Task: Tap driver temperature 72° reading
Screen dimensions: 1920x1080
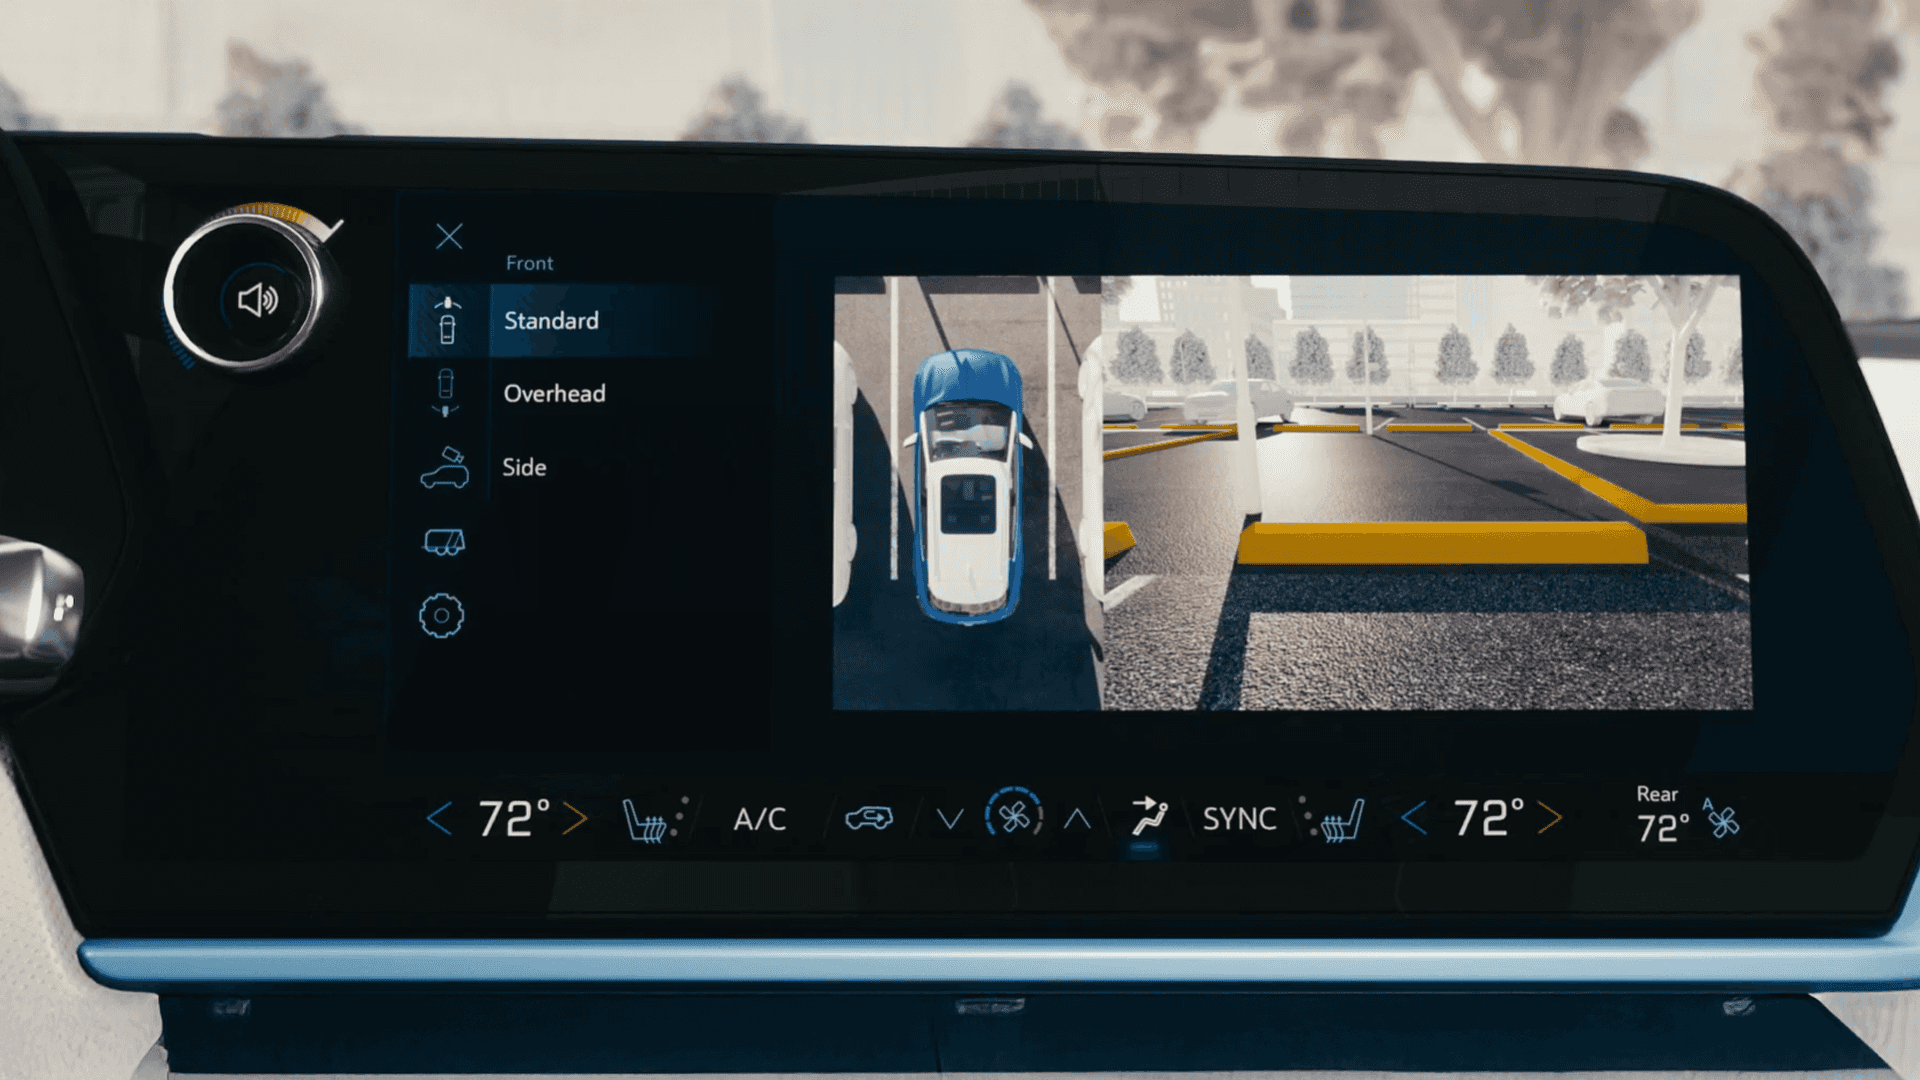Action: (514, 819)
